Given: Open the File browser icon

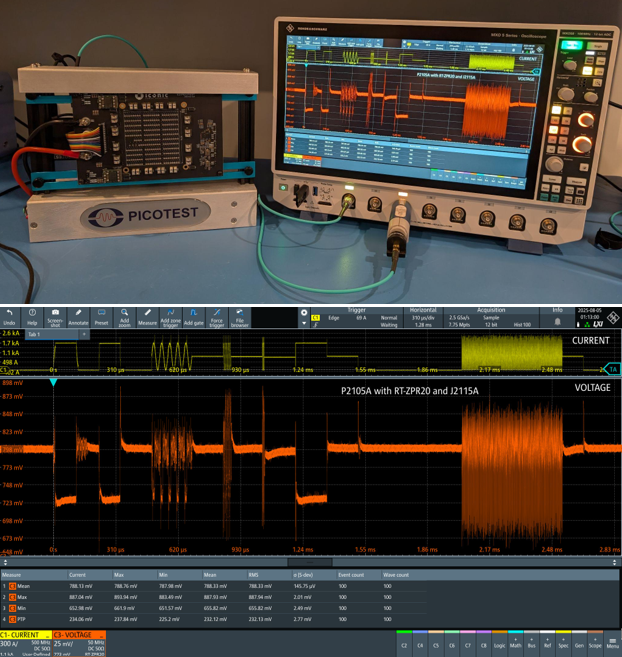Looking at the screenshot, I should 240,316.
